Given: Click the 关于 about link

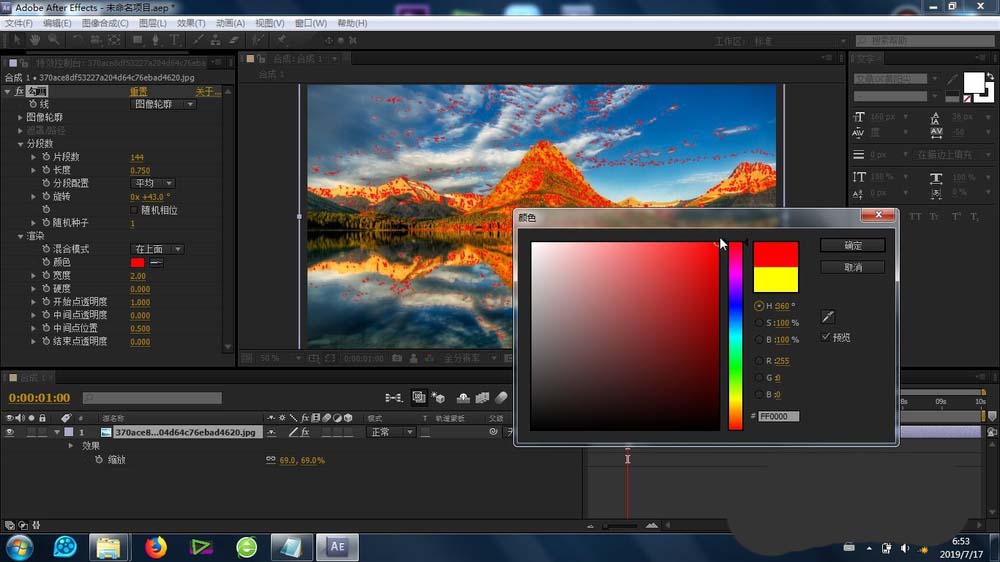Looking at the screenshot, I should pyautogui.click(x=207, y=92).
